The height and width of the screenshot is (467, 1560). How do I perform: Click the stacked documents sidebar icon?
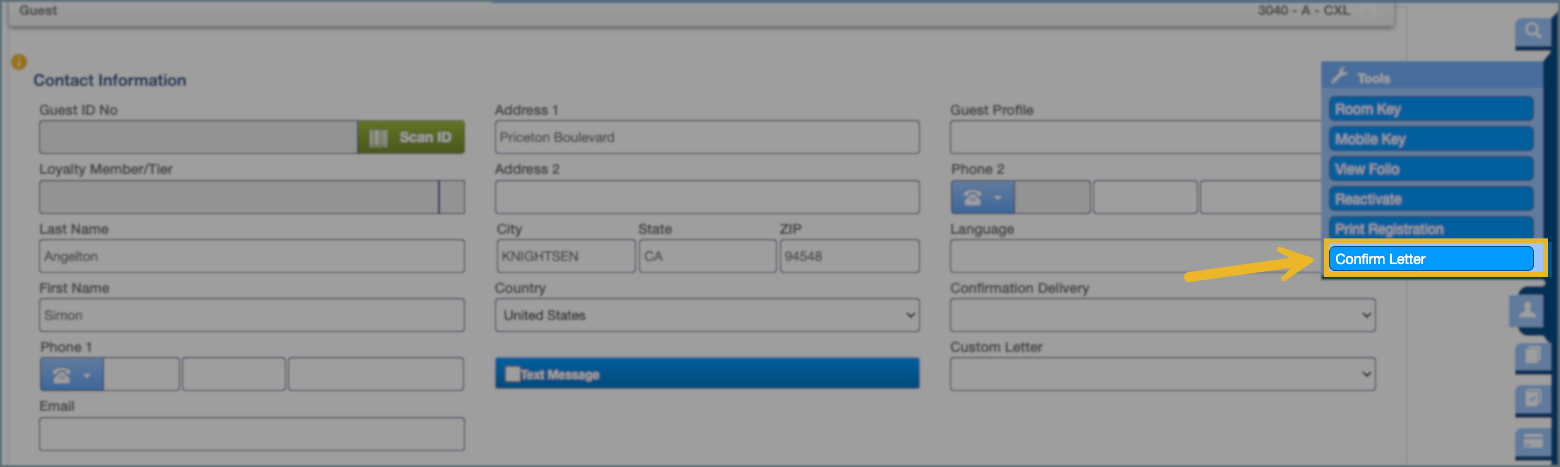click(1530, 356)
